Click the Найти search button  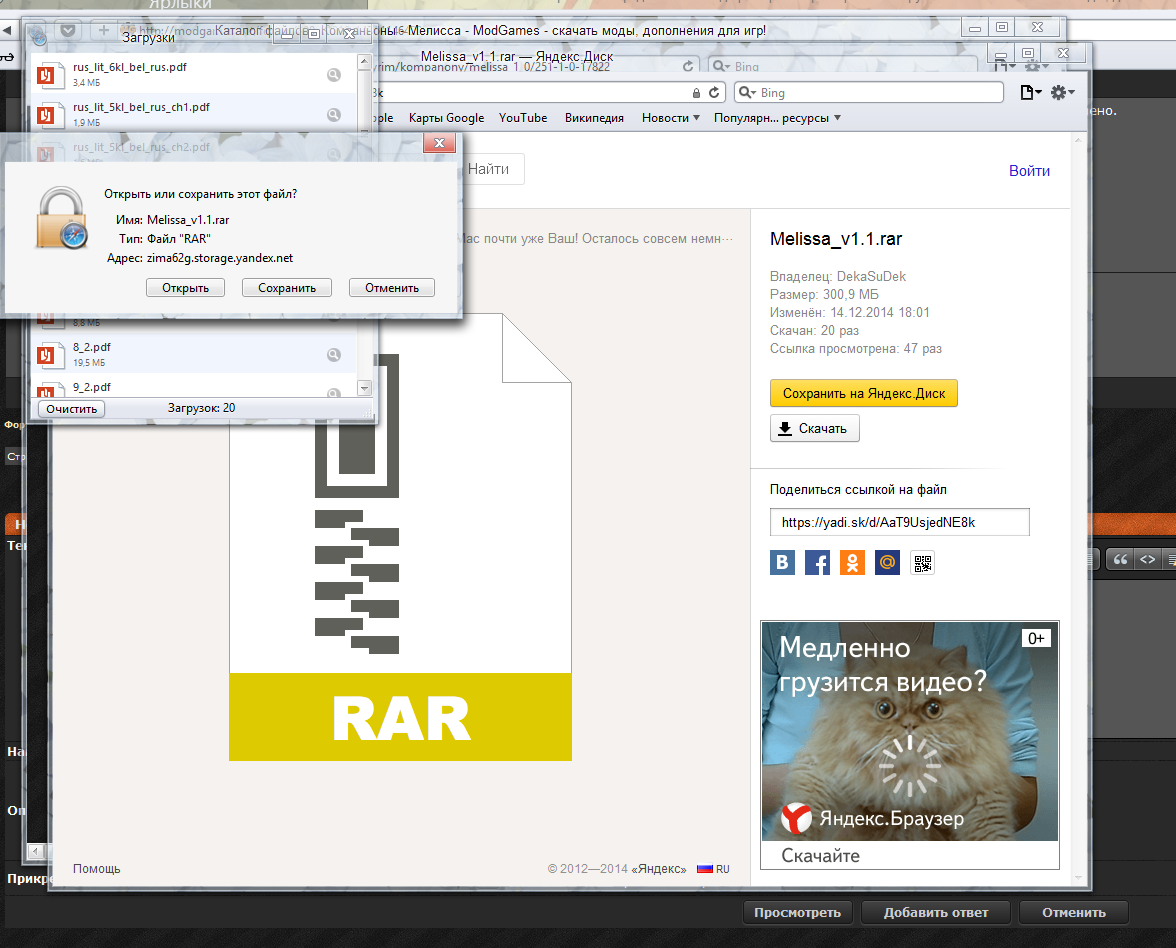489,169
